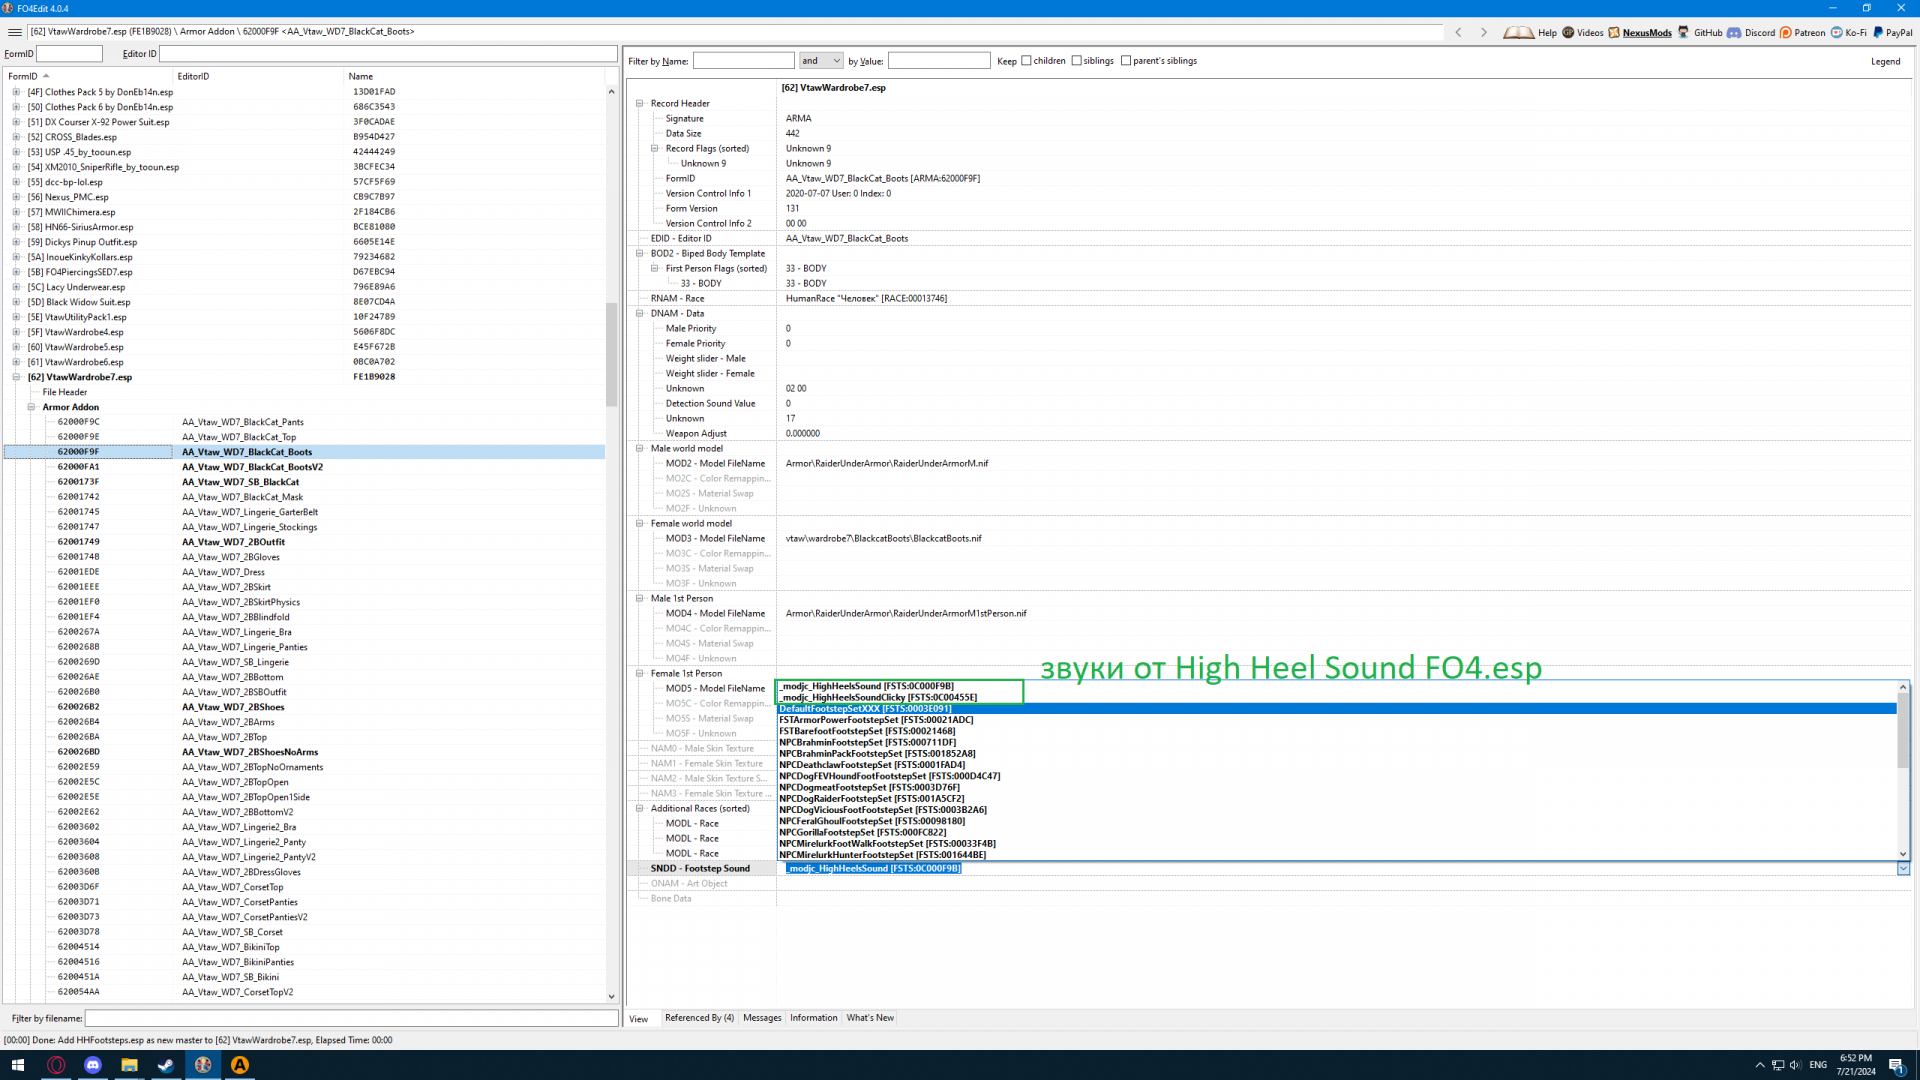The image size is (1920, 1080).
Task: Click the NexusMods toolbar icon
Action: click(x=1614, y=32)
